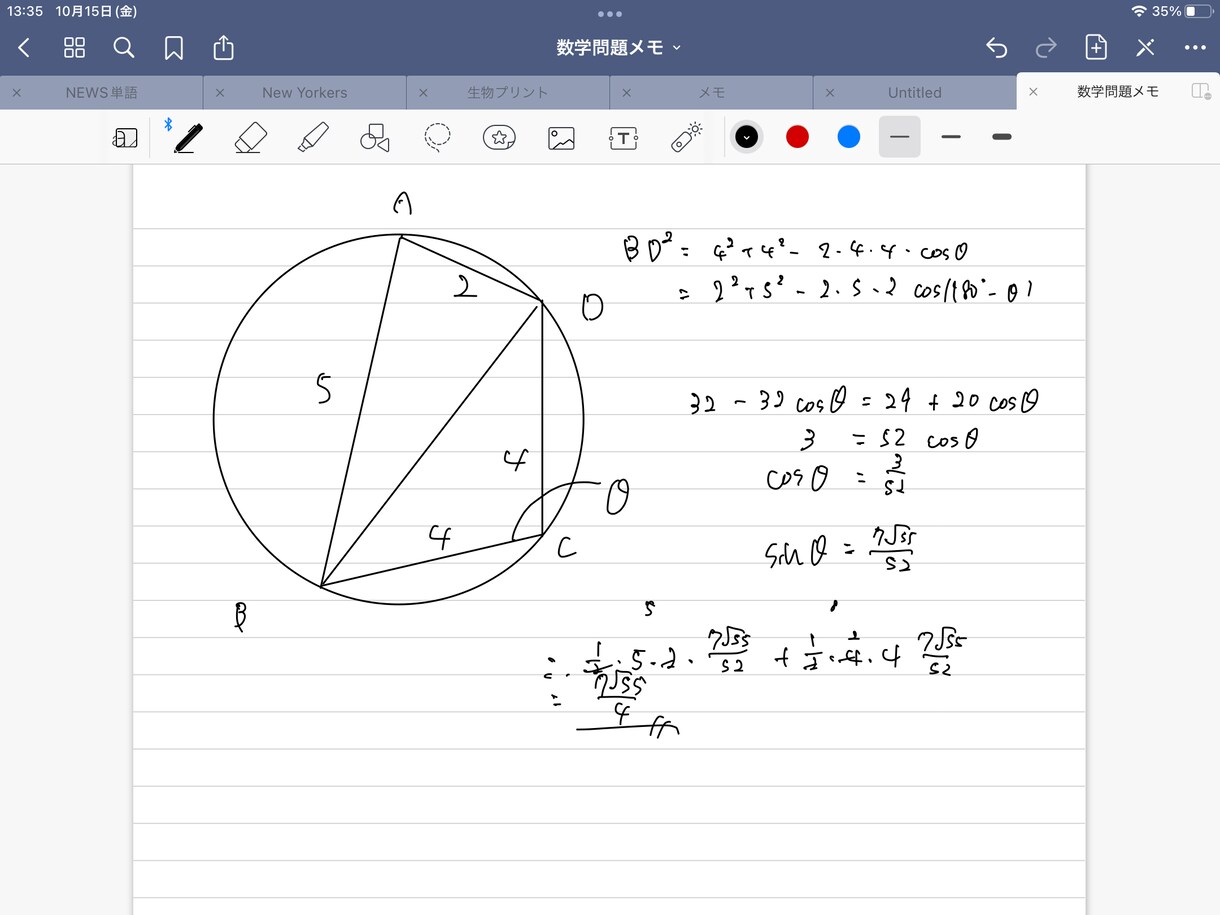The height and width of the screenshot is (915, 1220).
Task: Select the Lasso tool
Action: tap(437, 137)
